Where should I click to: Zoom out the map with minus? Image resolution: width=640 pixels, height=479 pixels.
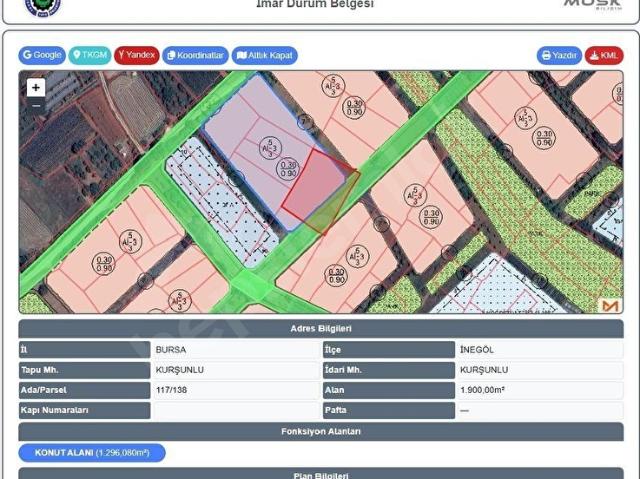(x=36, y=106)
